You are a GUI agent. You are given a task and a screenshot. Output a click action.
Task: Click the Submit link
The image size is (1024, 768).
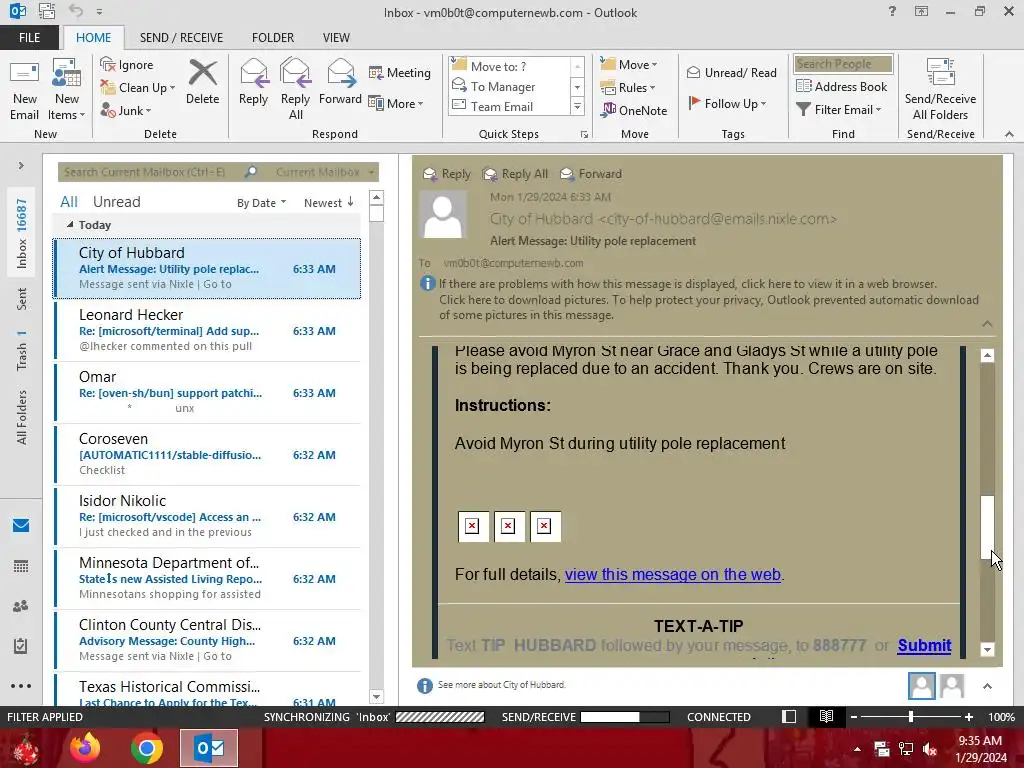(x=924, y=645)
